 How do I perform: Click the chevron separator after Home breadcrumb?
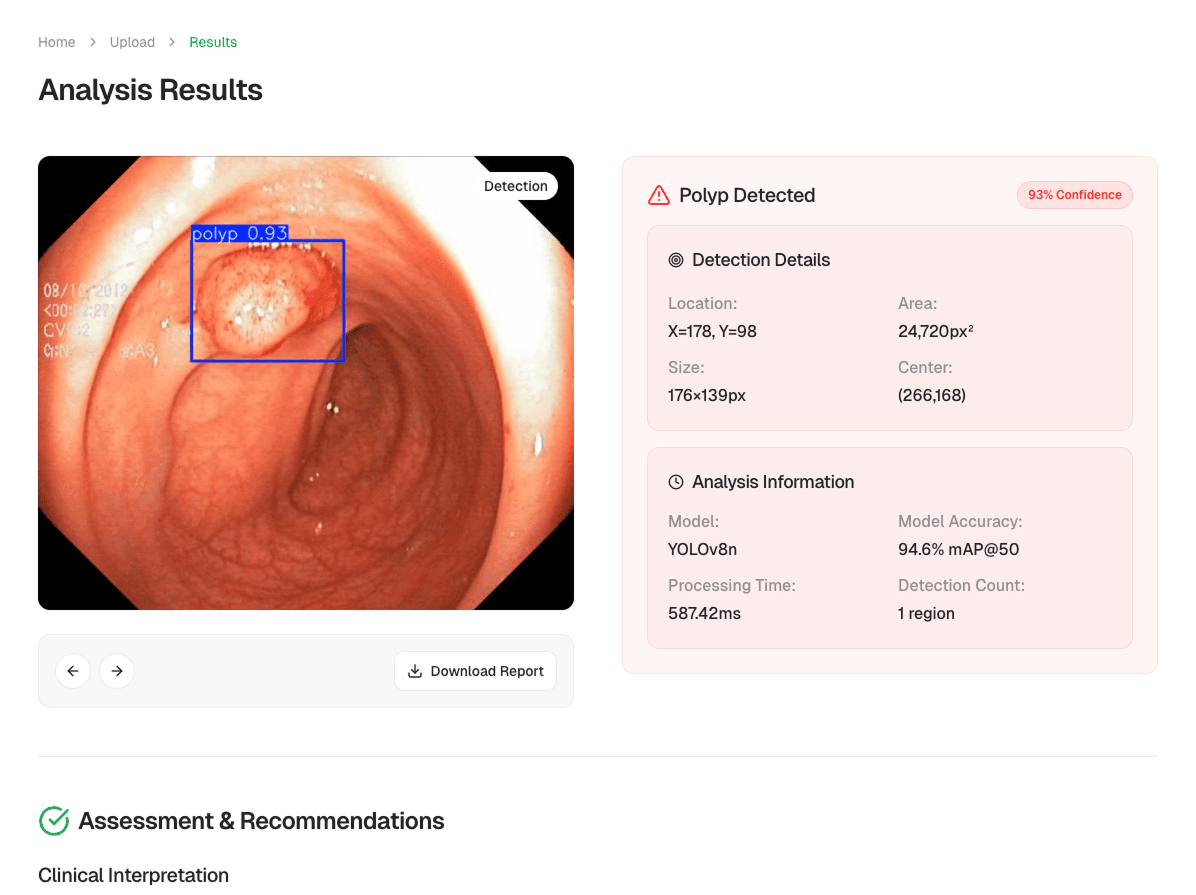click(92, 42)
